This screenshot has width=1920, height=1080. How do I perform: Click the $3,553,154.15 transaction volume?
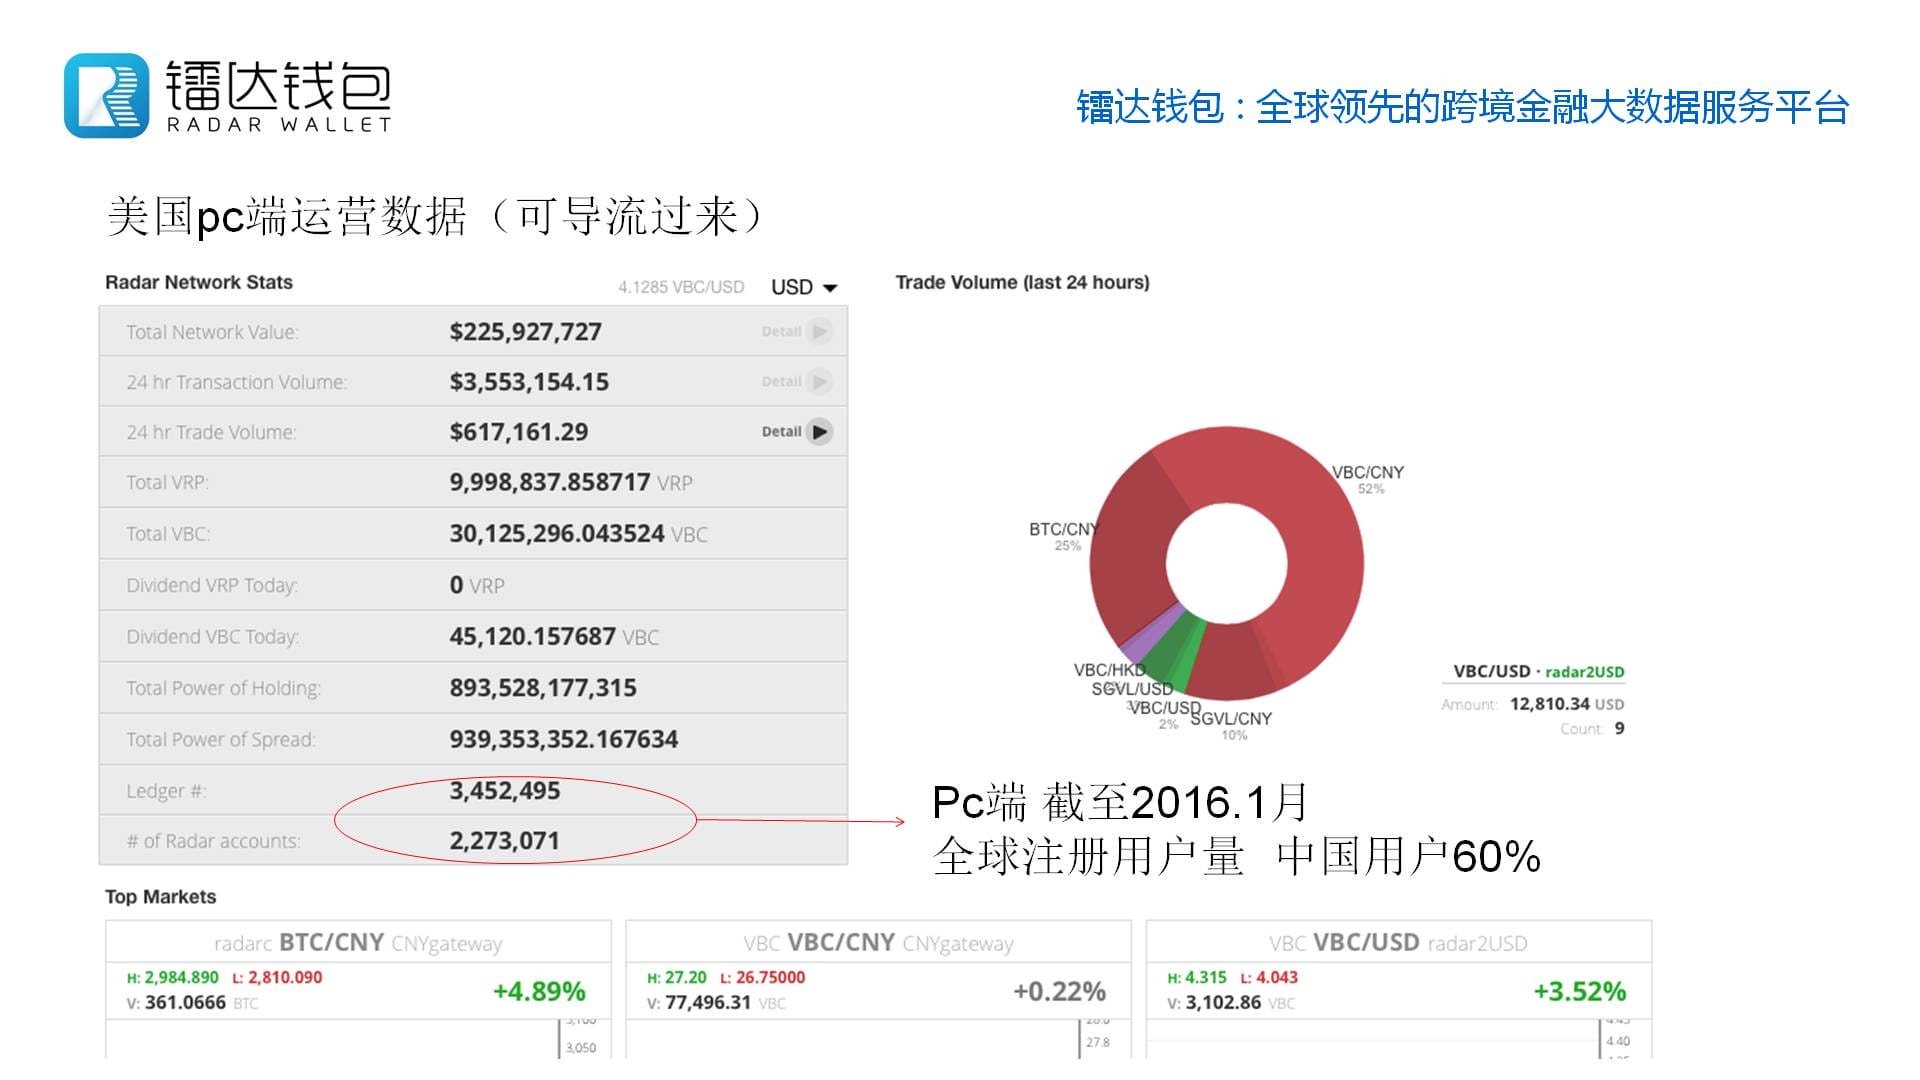click(529, 382)
